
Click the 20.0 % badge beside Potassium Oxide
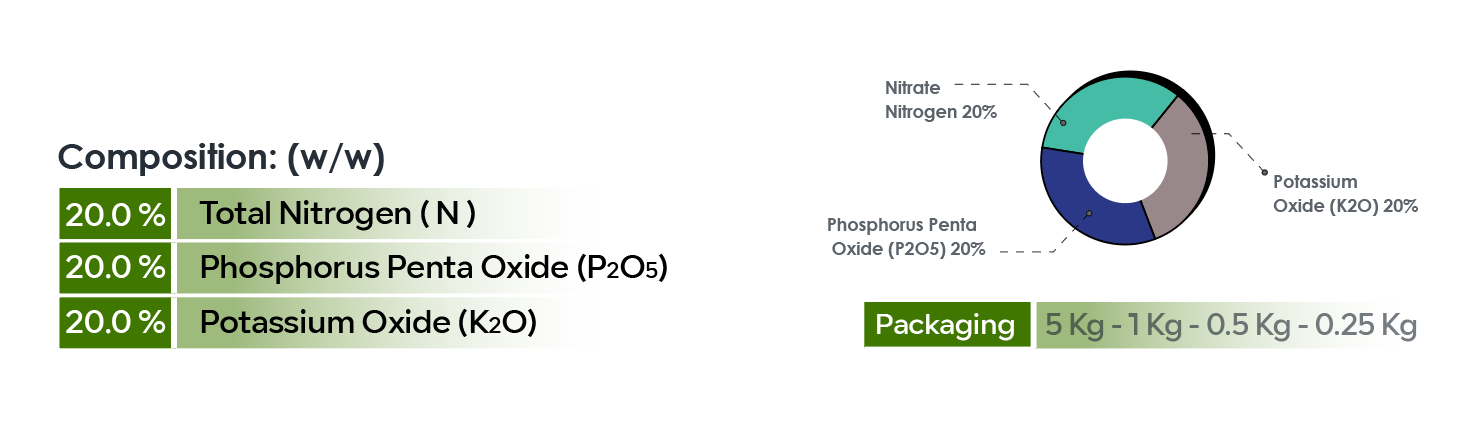pos(115,323)
